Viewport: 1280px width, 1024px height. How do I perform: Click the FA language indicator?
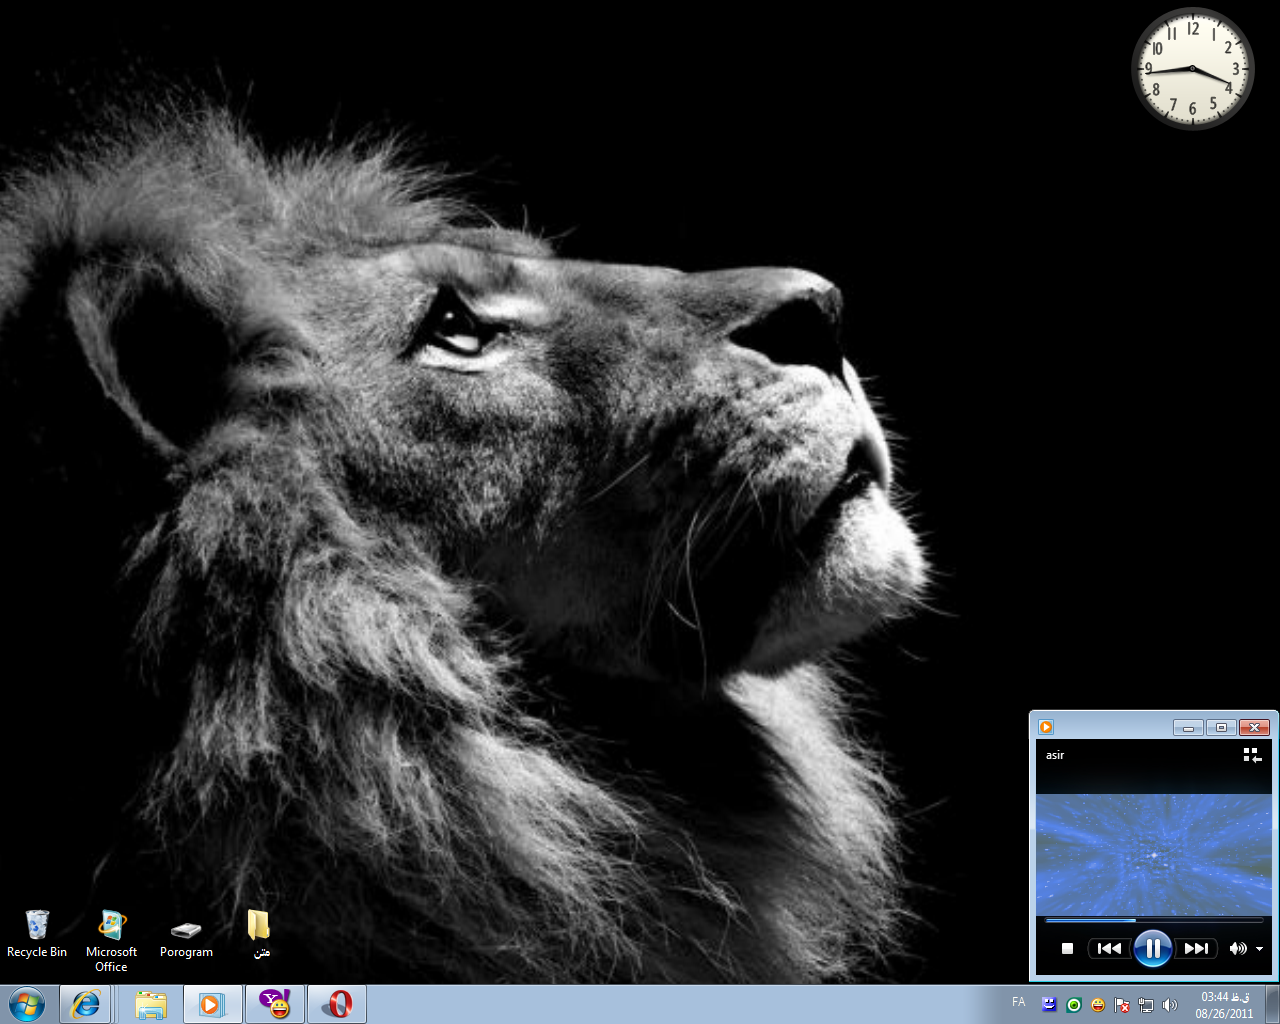click(1018, 1002)
